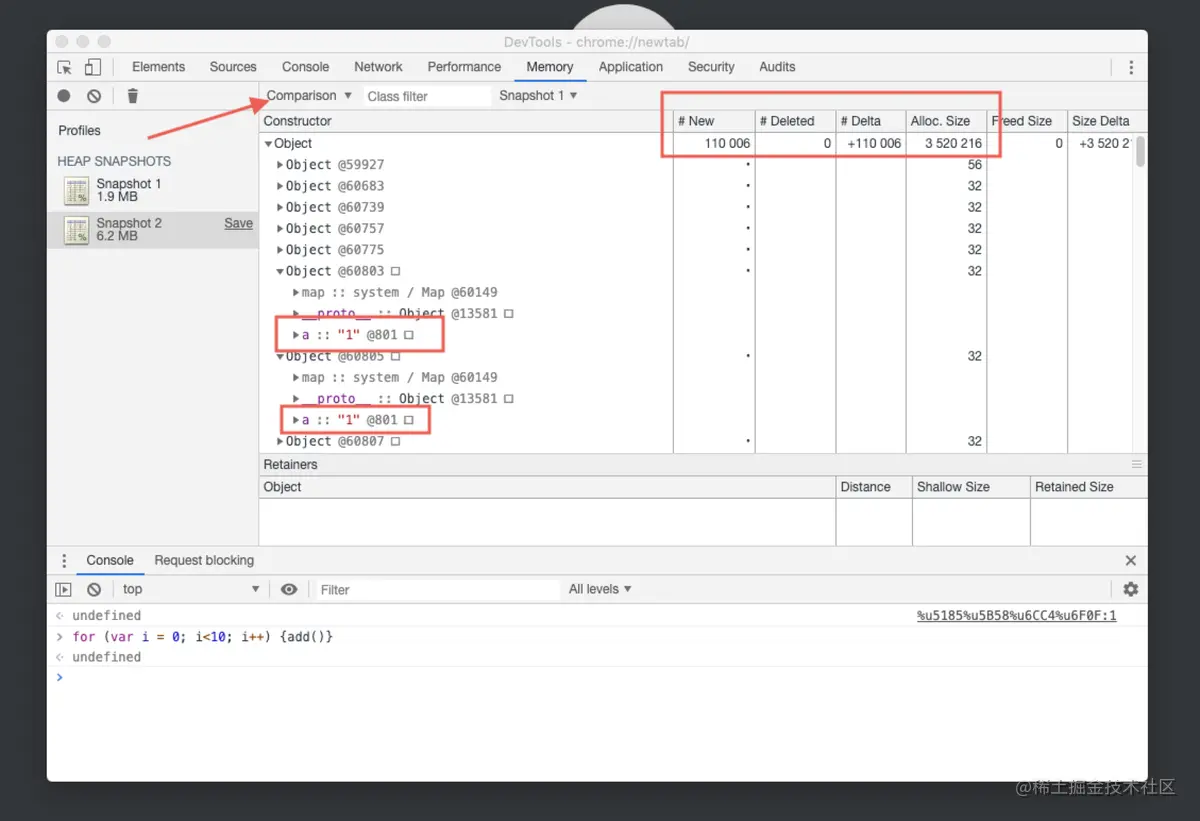Open the Snapshot 1 base dropdown

[538, 96]
